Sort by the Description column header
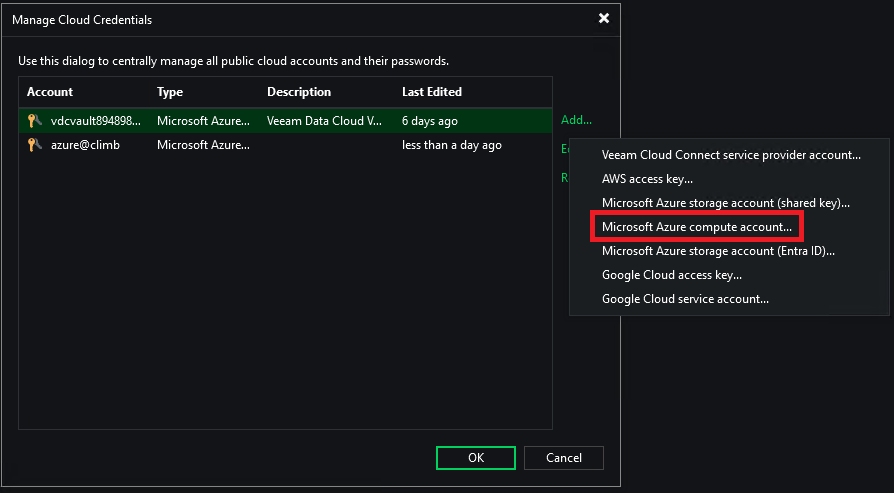Screen dimensions: 894x493 (298, 92)
